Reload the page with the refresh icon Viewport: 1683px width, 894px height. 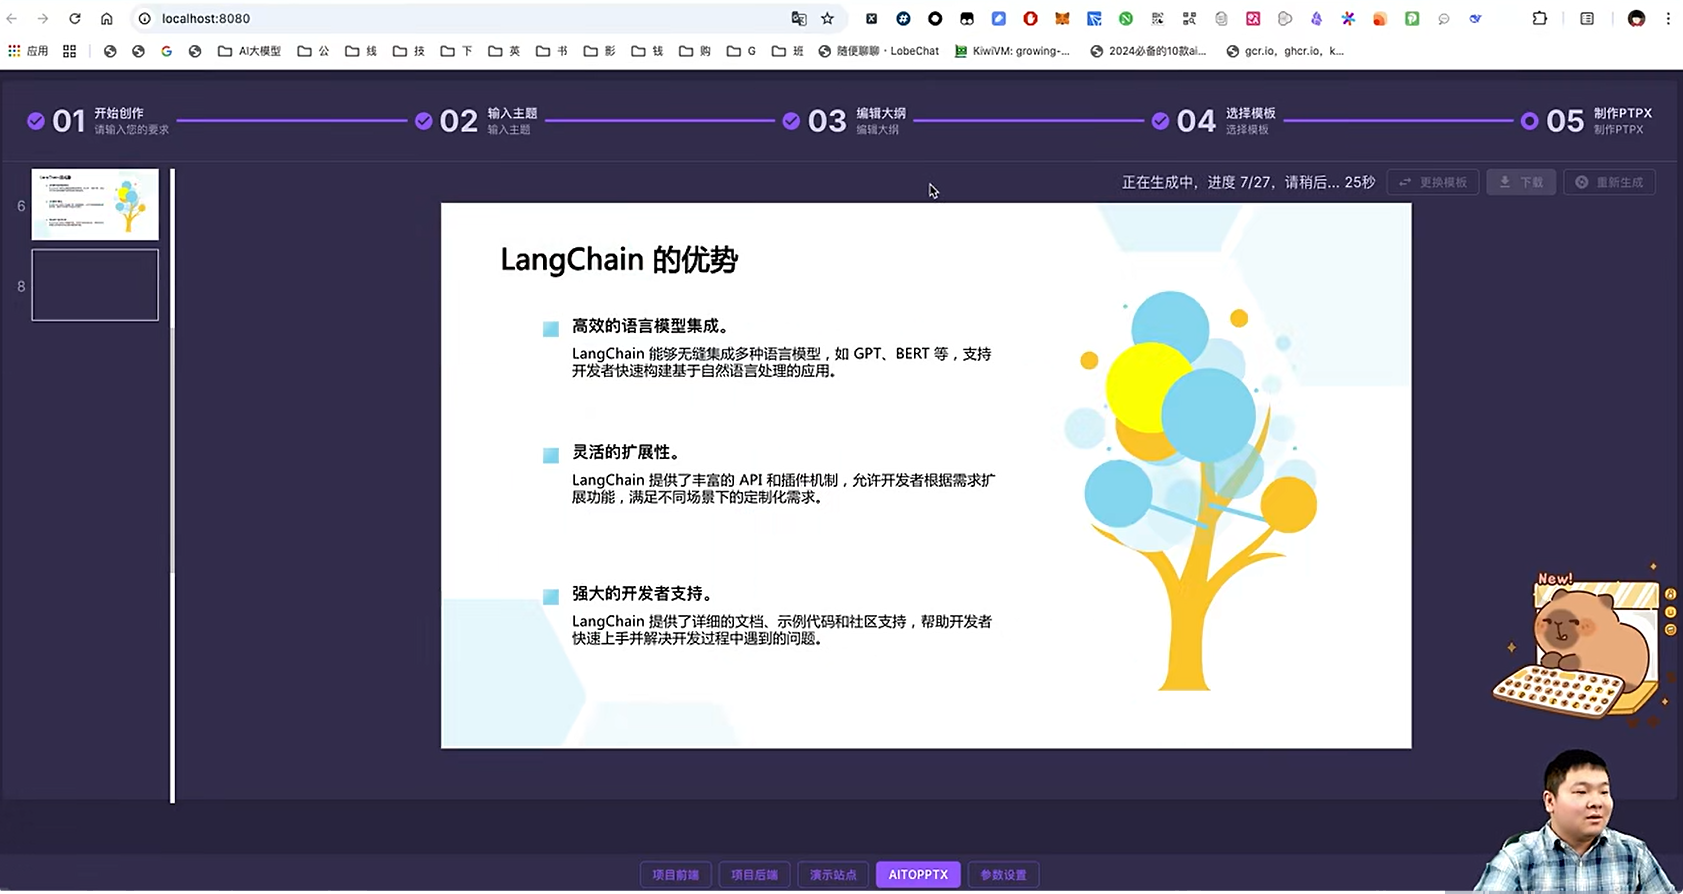coord(75,18)
